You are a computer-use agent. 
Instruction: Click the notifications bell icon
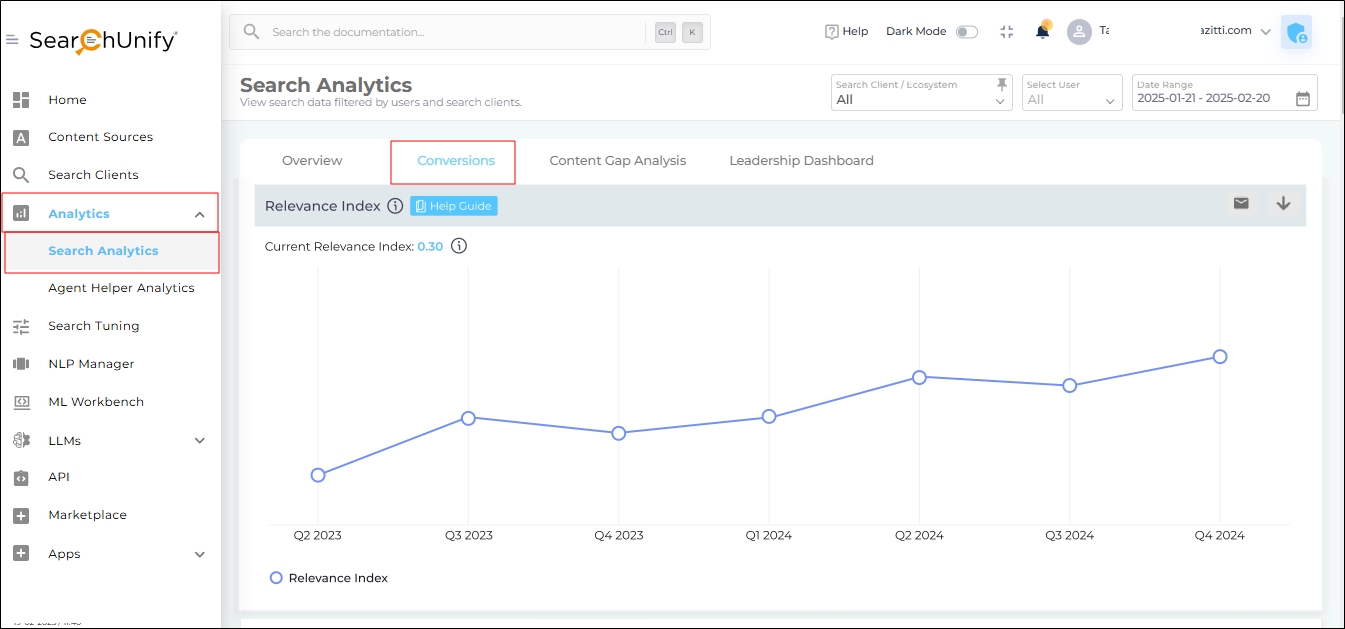point(1042,32)
